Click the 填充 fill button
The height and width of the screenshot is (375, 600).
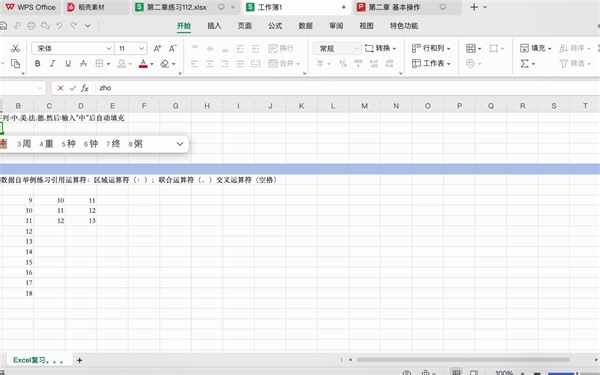[535, 48]
